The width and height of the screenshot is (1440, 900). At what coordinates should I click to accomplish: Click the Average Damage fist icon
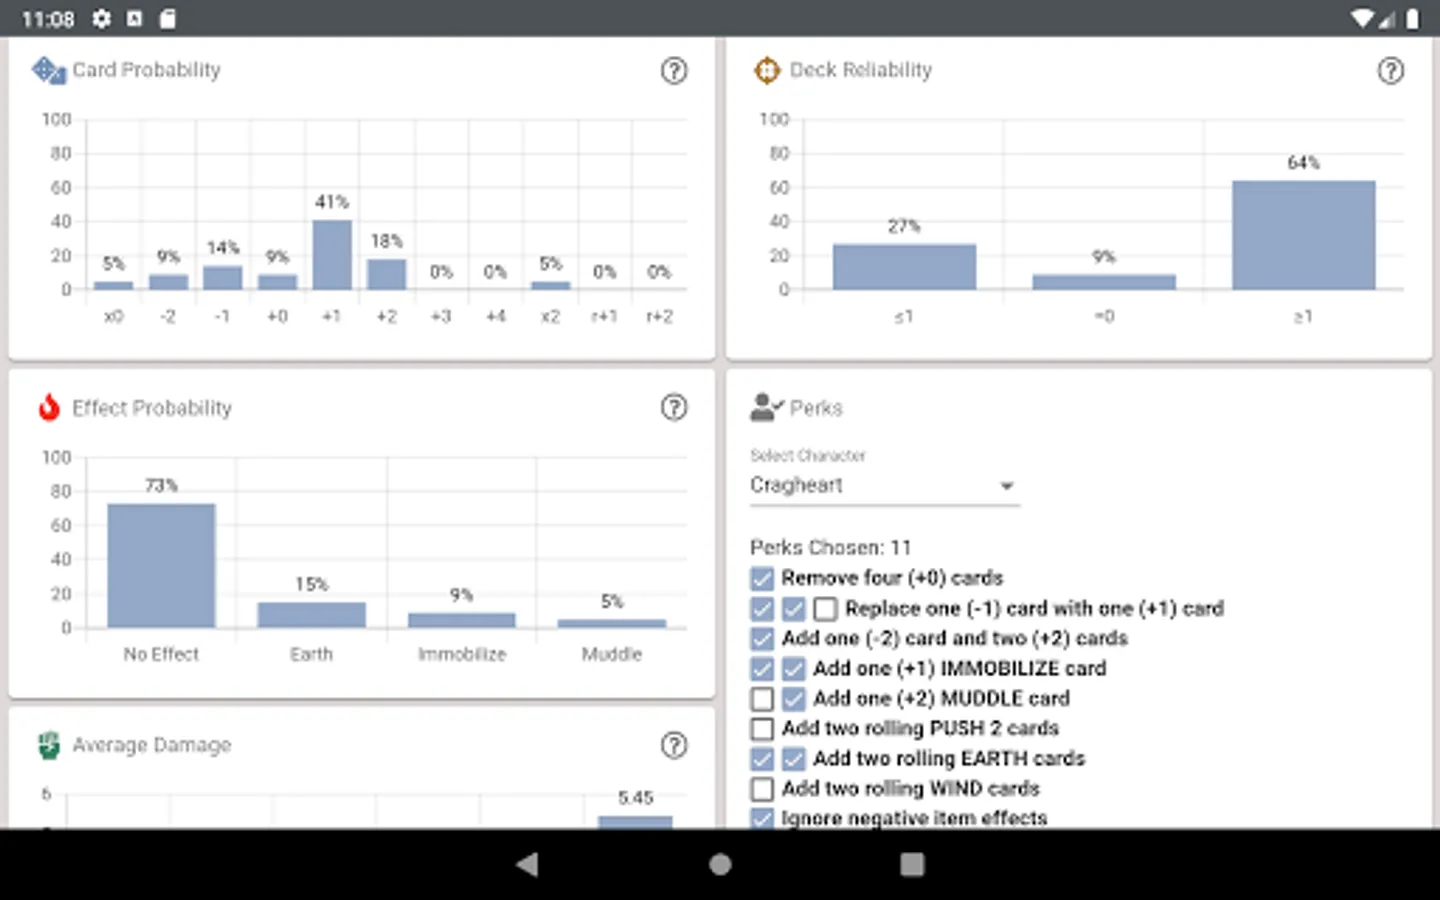49,745
